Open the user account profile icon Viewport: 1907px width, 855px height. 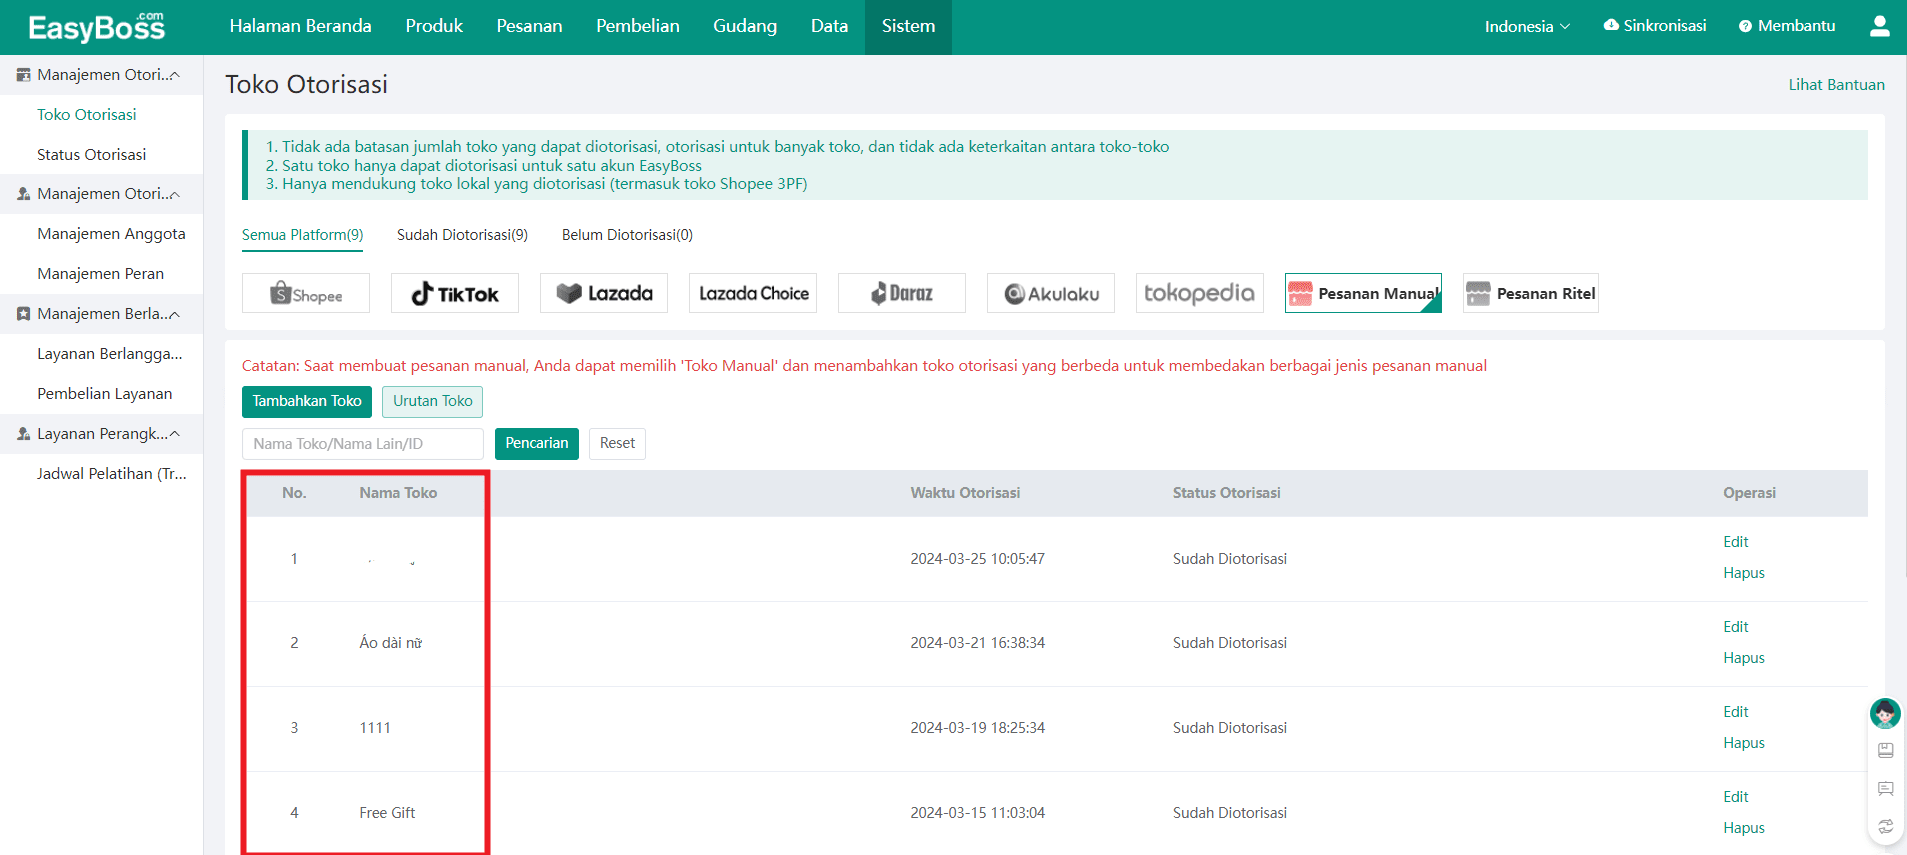click(1879, 26)
